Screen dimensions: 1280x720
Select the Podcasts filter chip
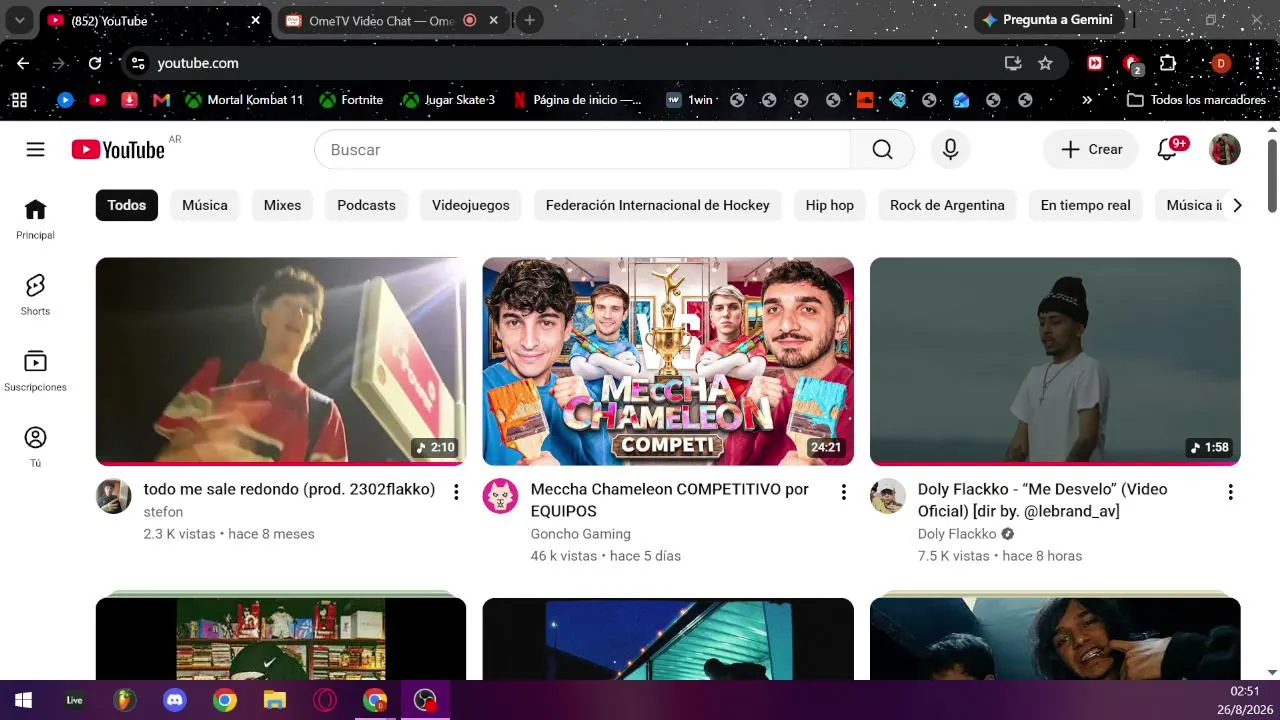[366, 205]
